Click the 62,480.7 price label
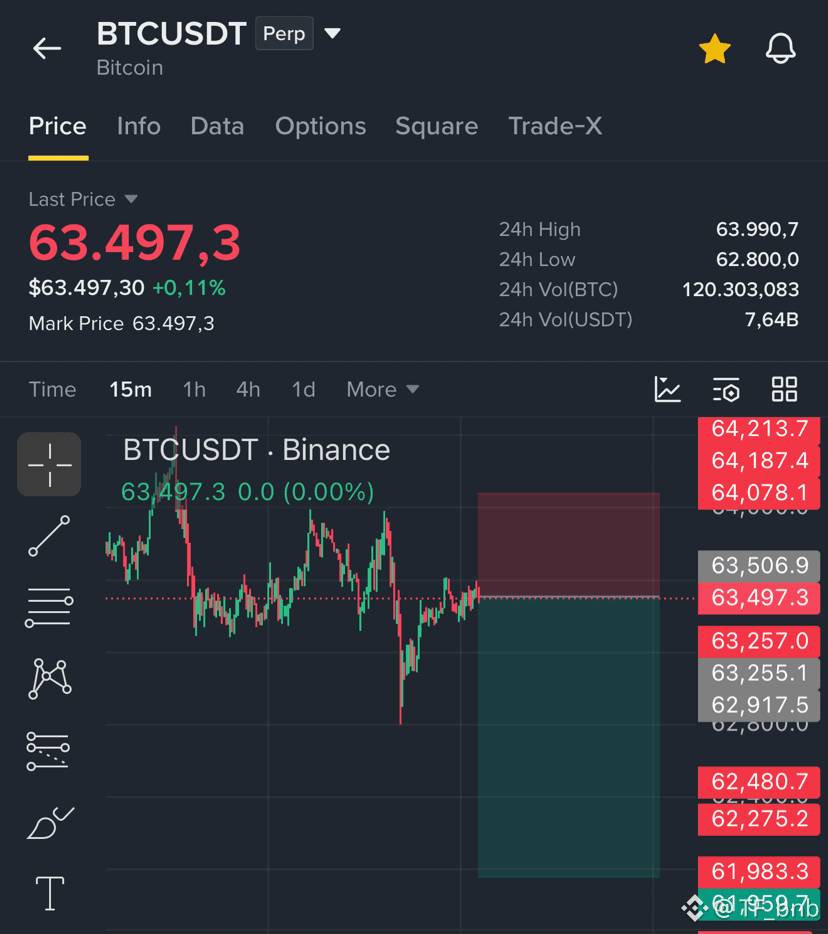Viewport: 828px width, 934px height. [x=759, y=782]
